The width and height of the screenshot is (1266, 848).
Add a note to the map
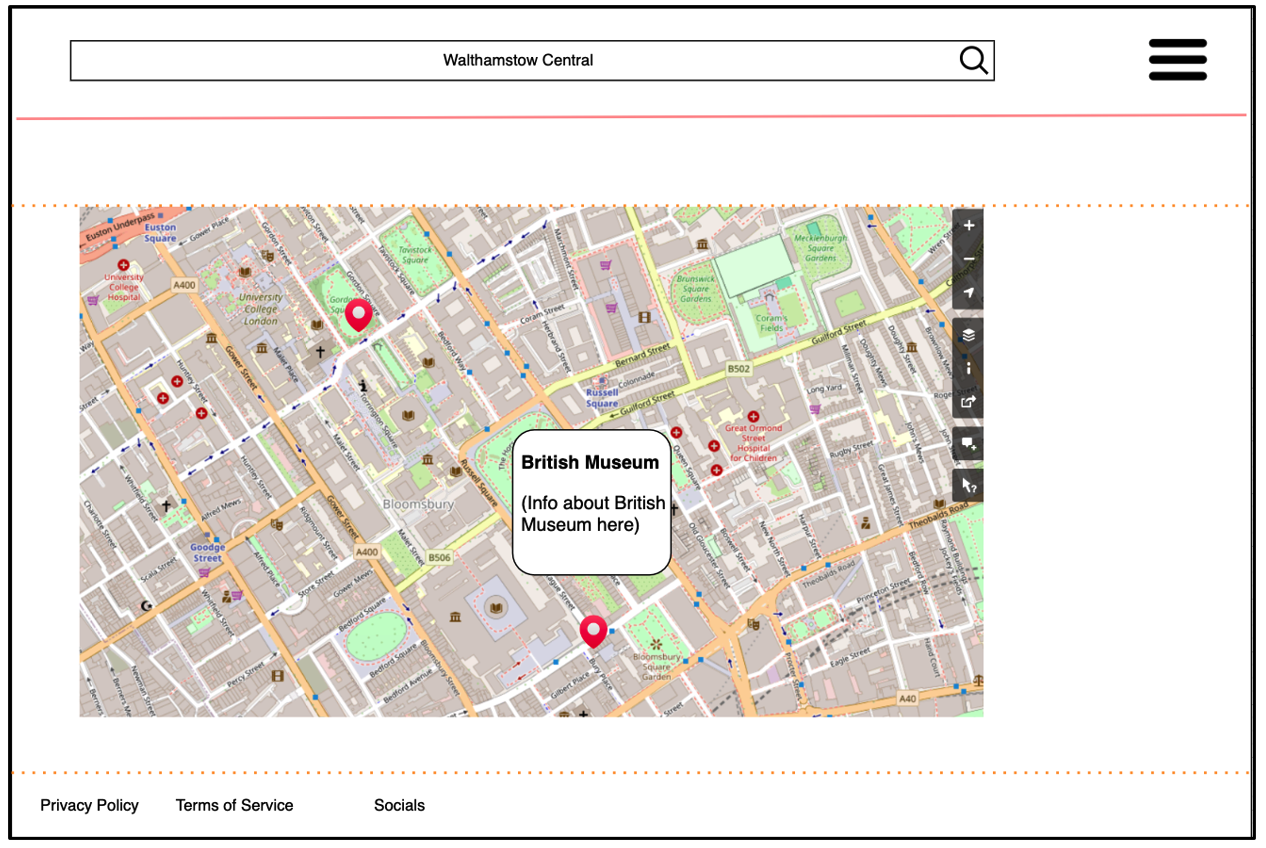click(x=968, y=444)
